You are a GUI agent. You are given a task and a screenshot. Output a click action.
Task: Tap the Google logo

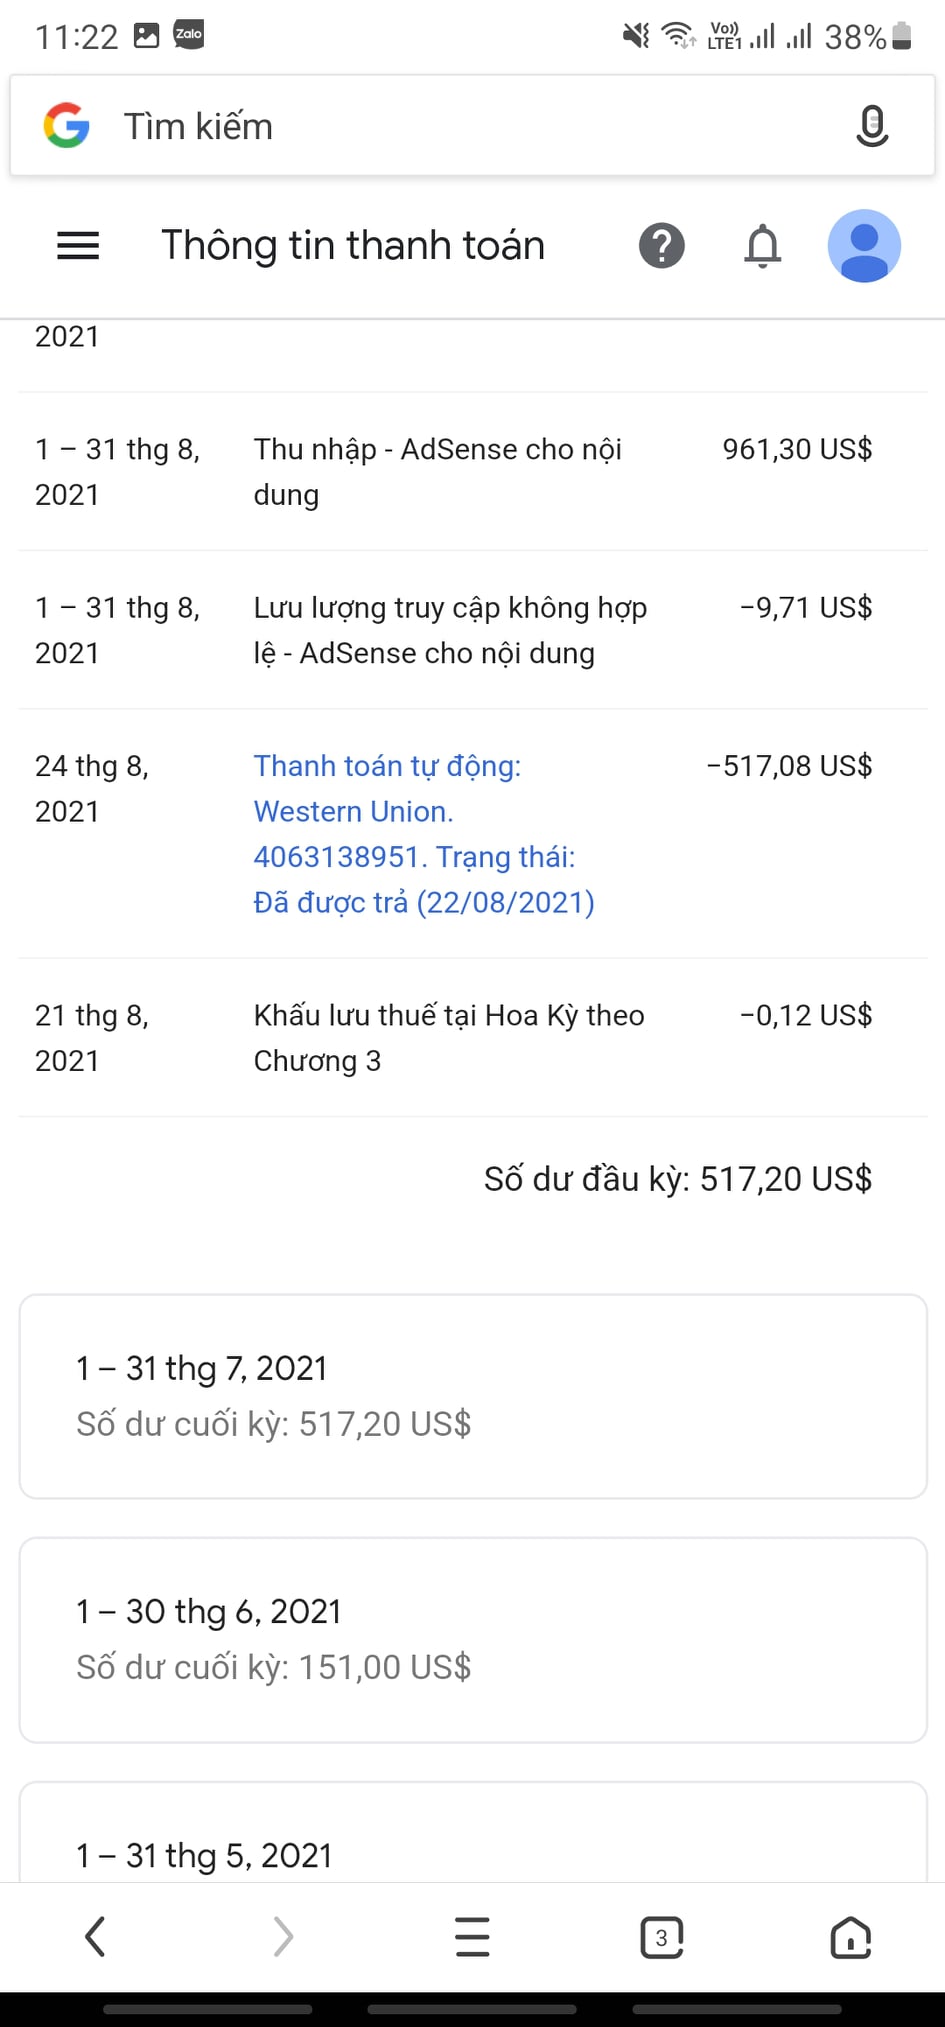tap(67, 126)
